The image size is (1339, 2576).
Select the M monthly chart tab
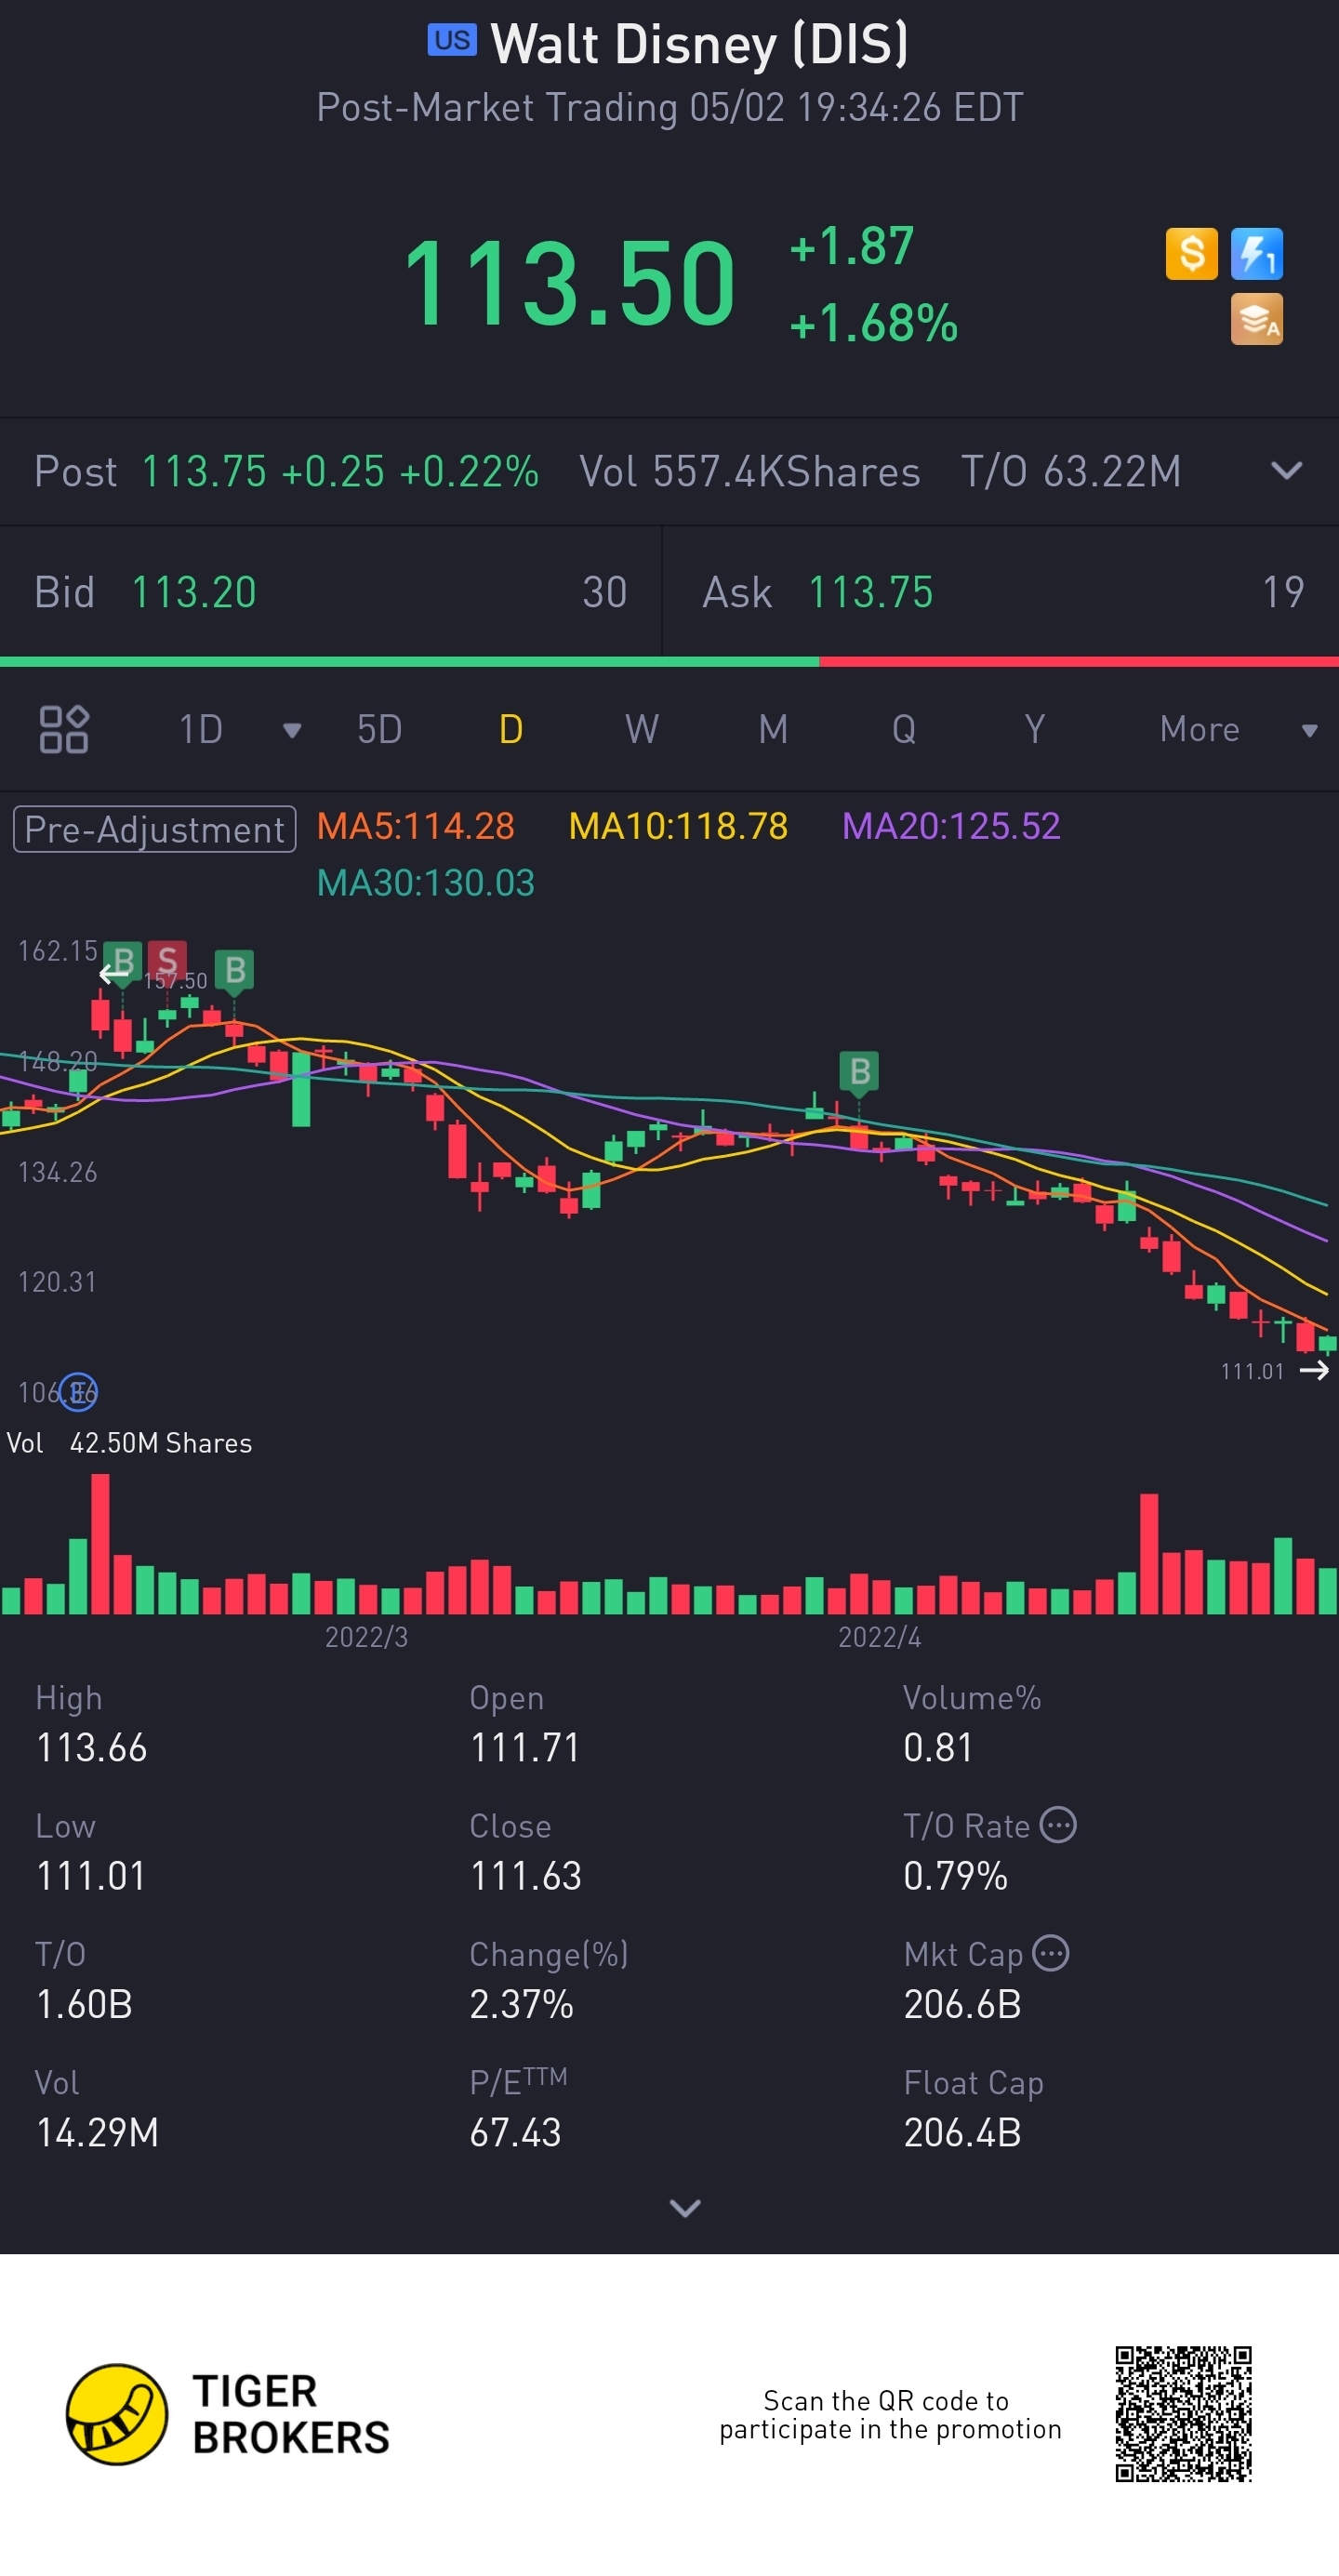click(x=773, y=730)
